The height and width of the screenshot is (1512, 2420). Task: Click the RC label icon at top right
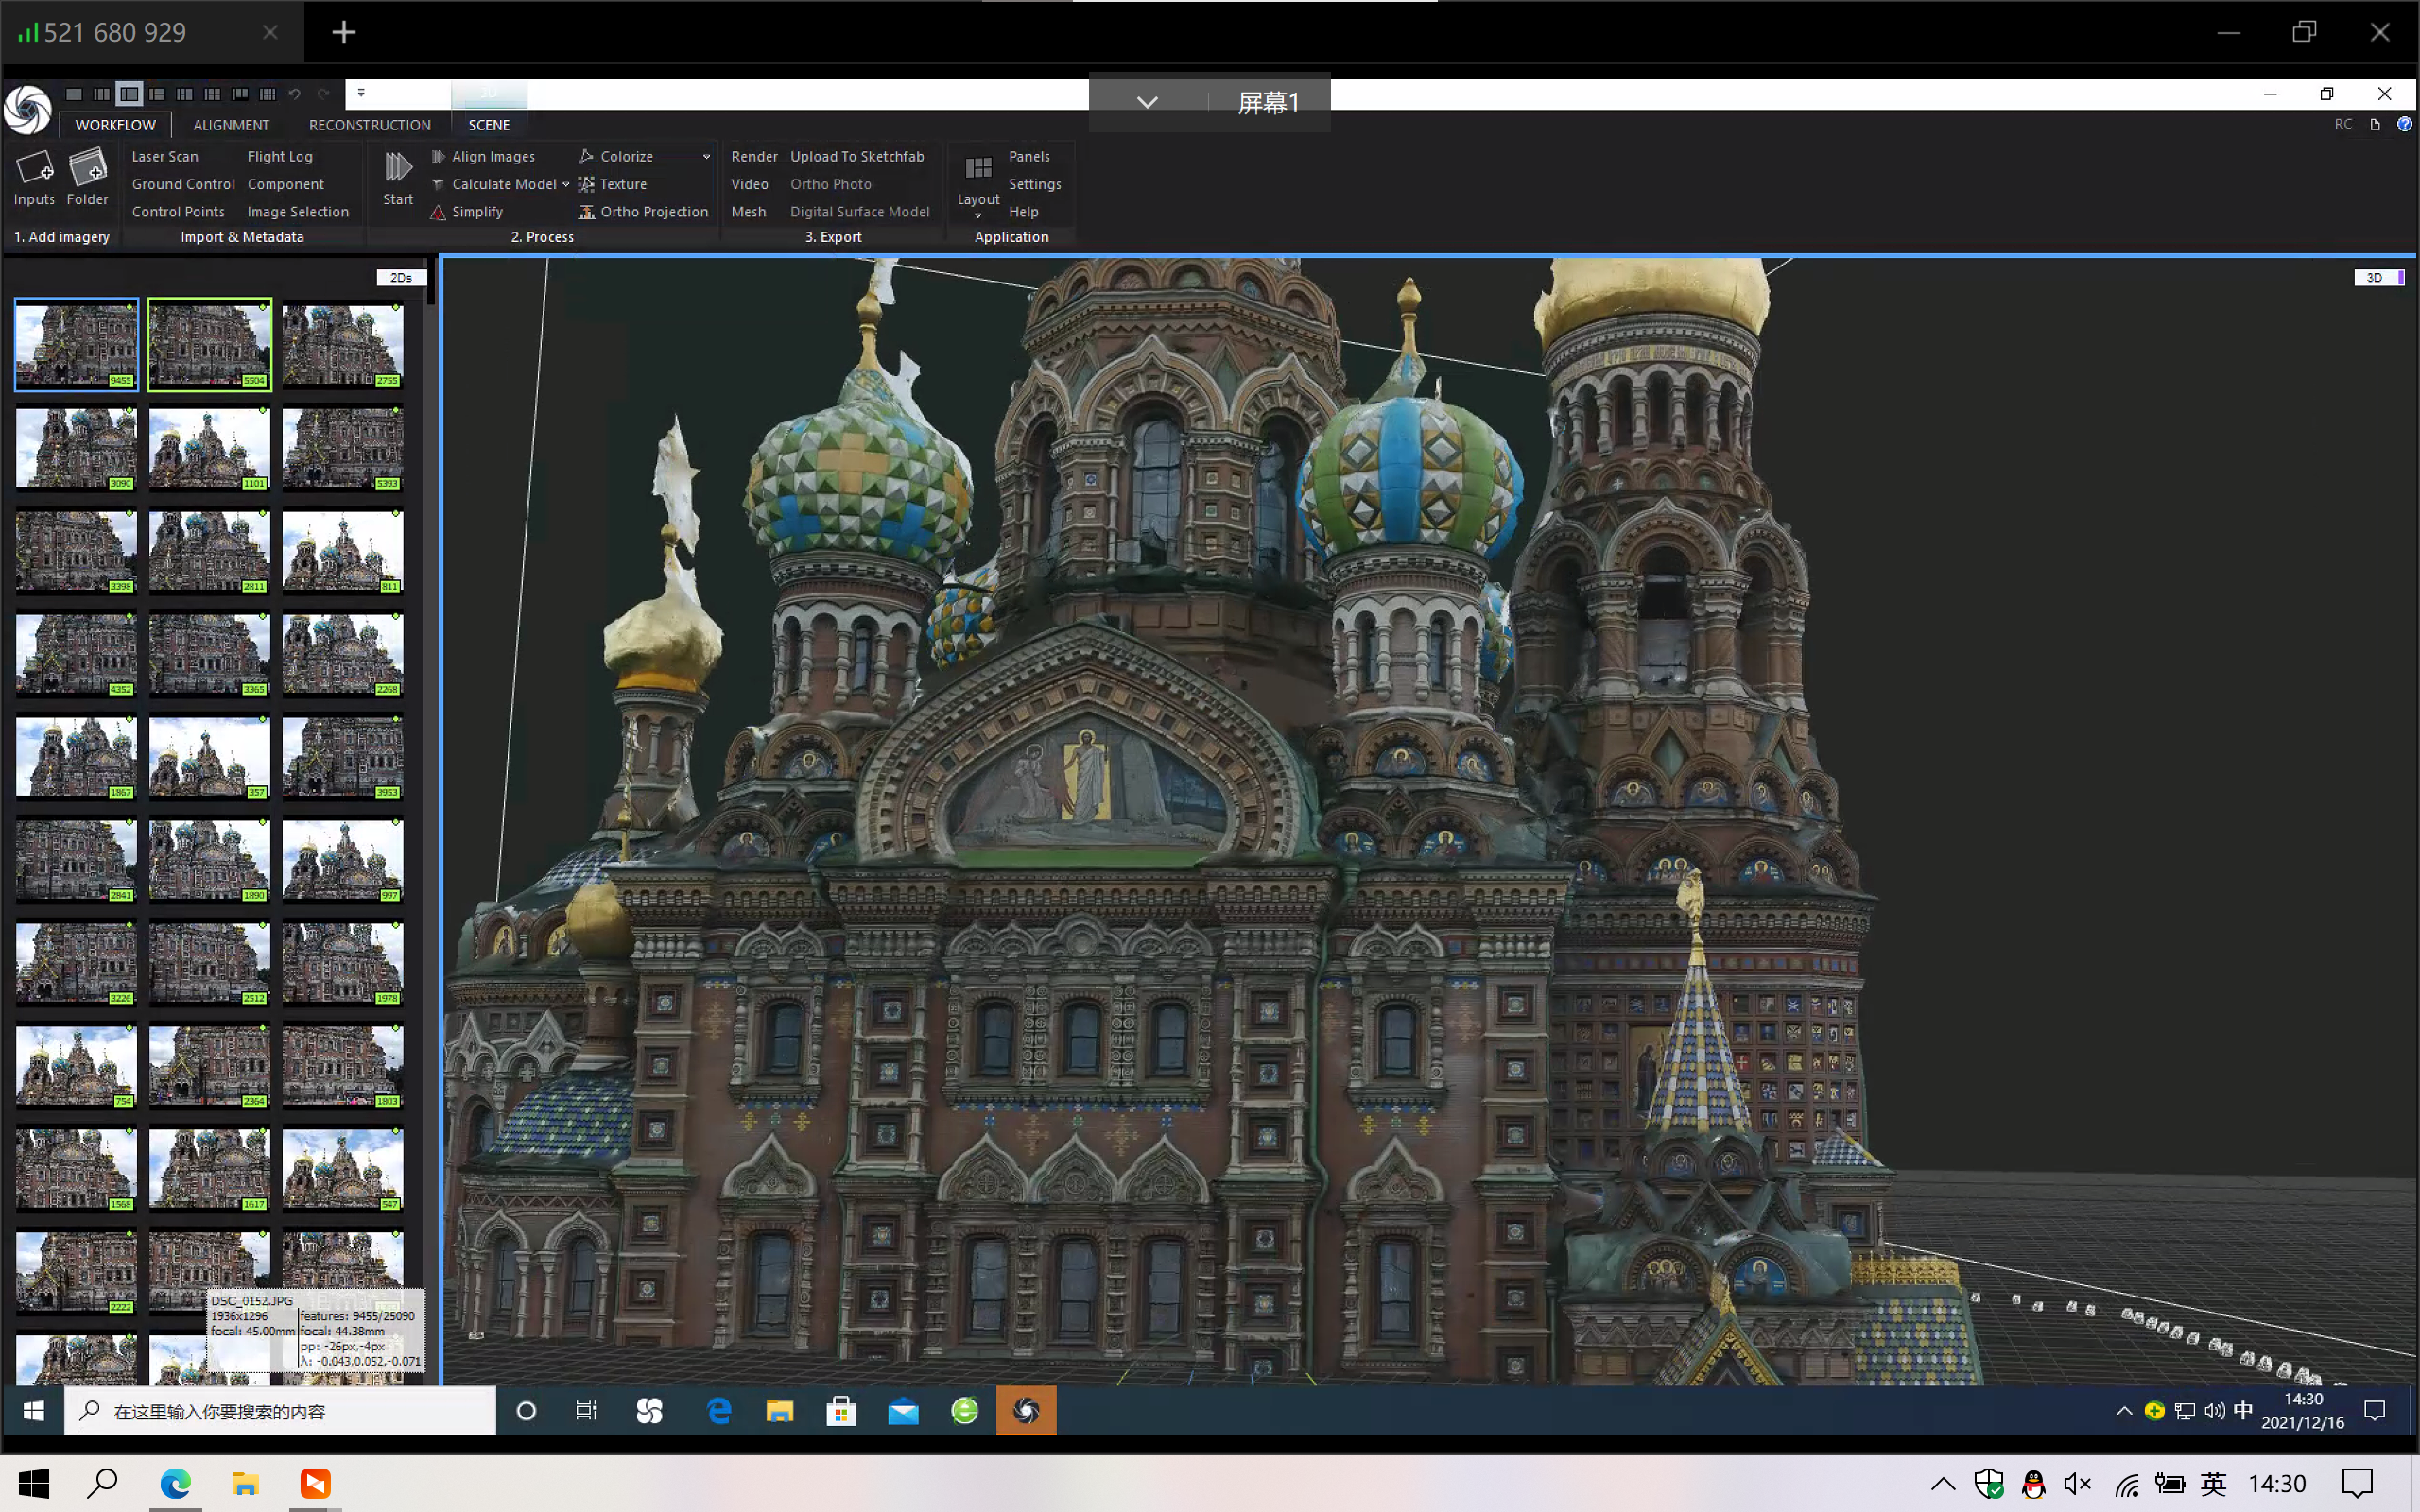(x=2343, y=124)
